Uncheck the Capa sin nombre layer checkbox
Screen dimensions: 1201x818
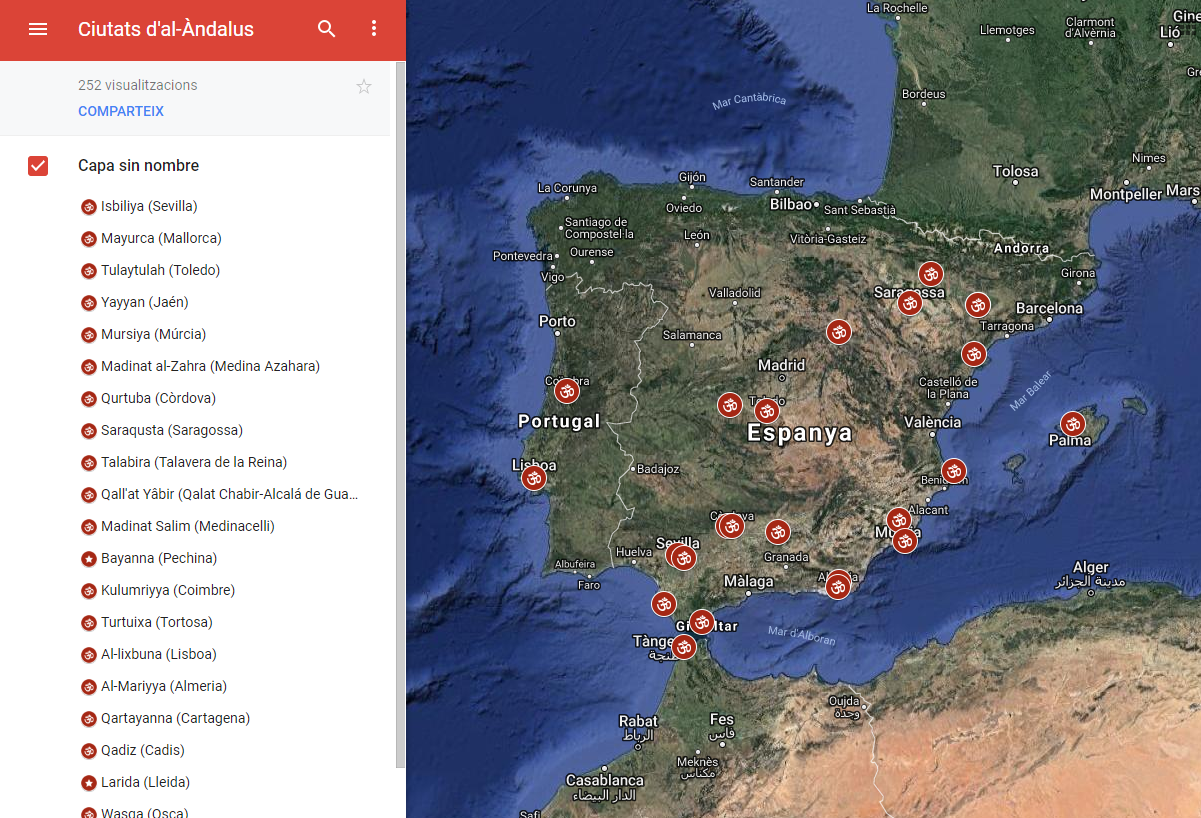[x=38, y=166]
